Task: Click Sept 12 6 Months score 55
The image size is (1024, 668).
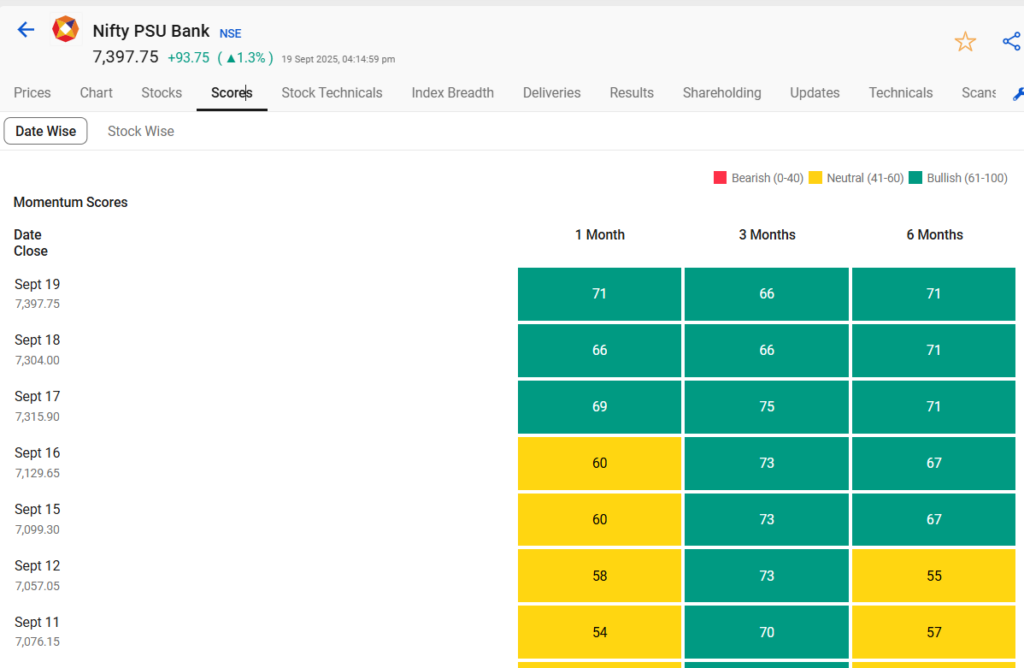Action: [934, 576]
